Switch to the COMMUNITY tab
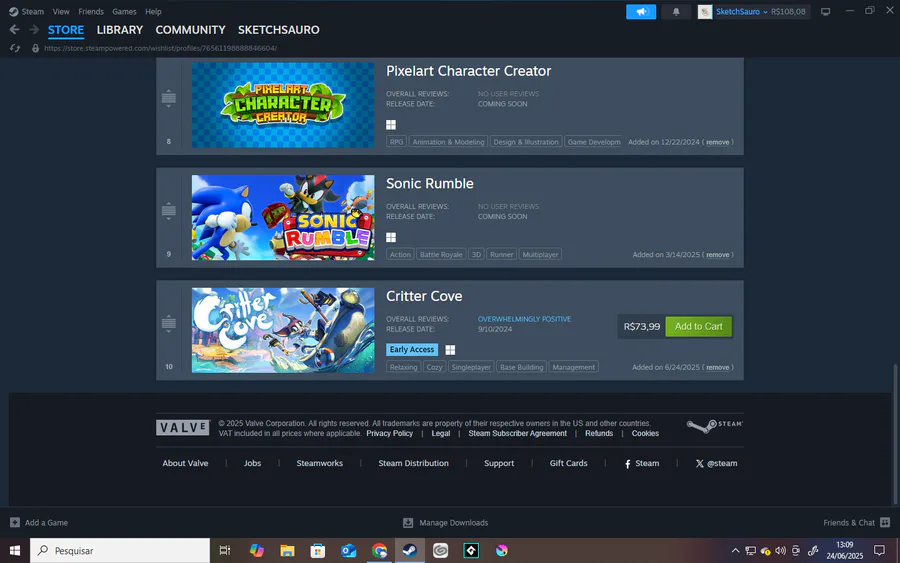The height and width of the screenshot is (563, 900). click(191, 30)
